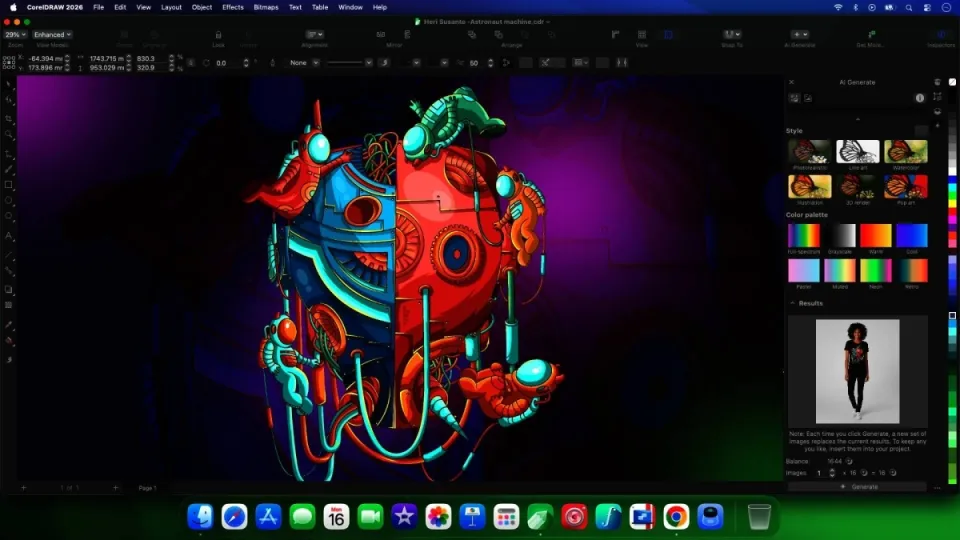This screenshot has width=960, height=540.
Task: Open the Alignment dropdown
Action: [315, 35]
